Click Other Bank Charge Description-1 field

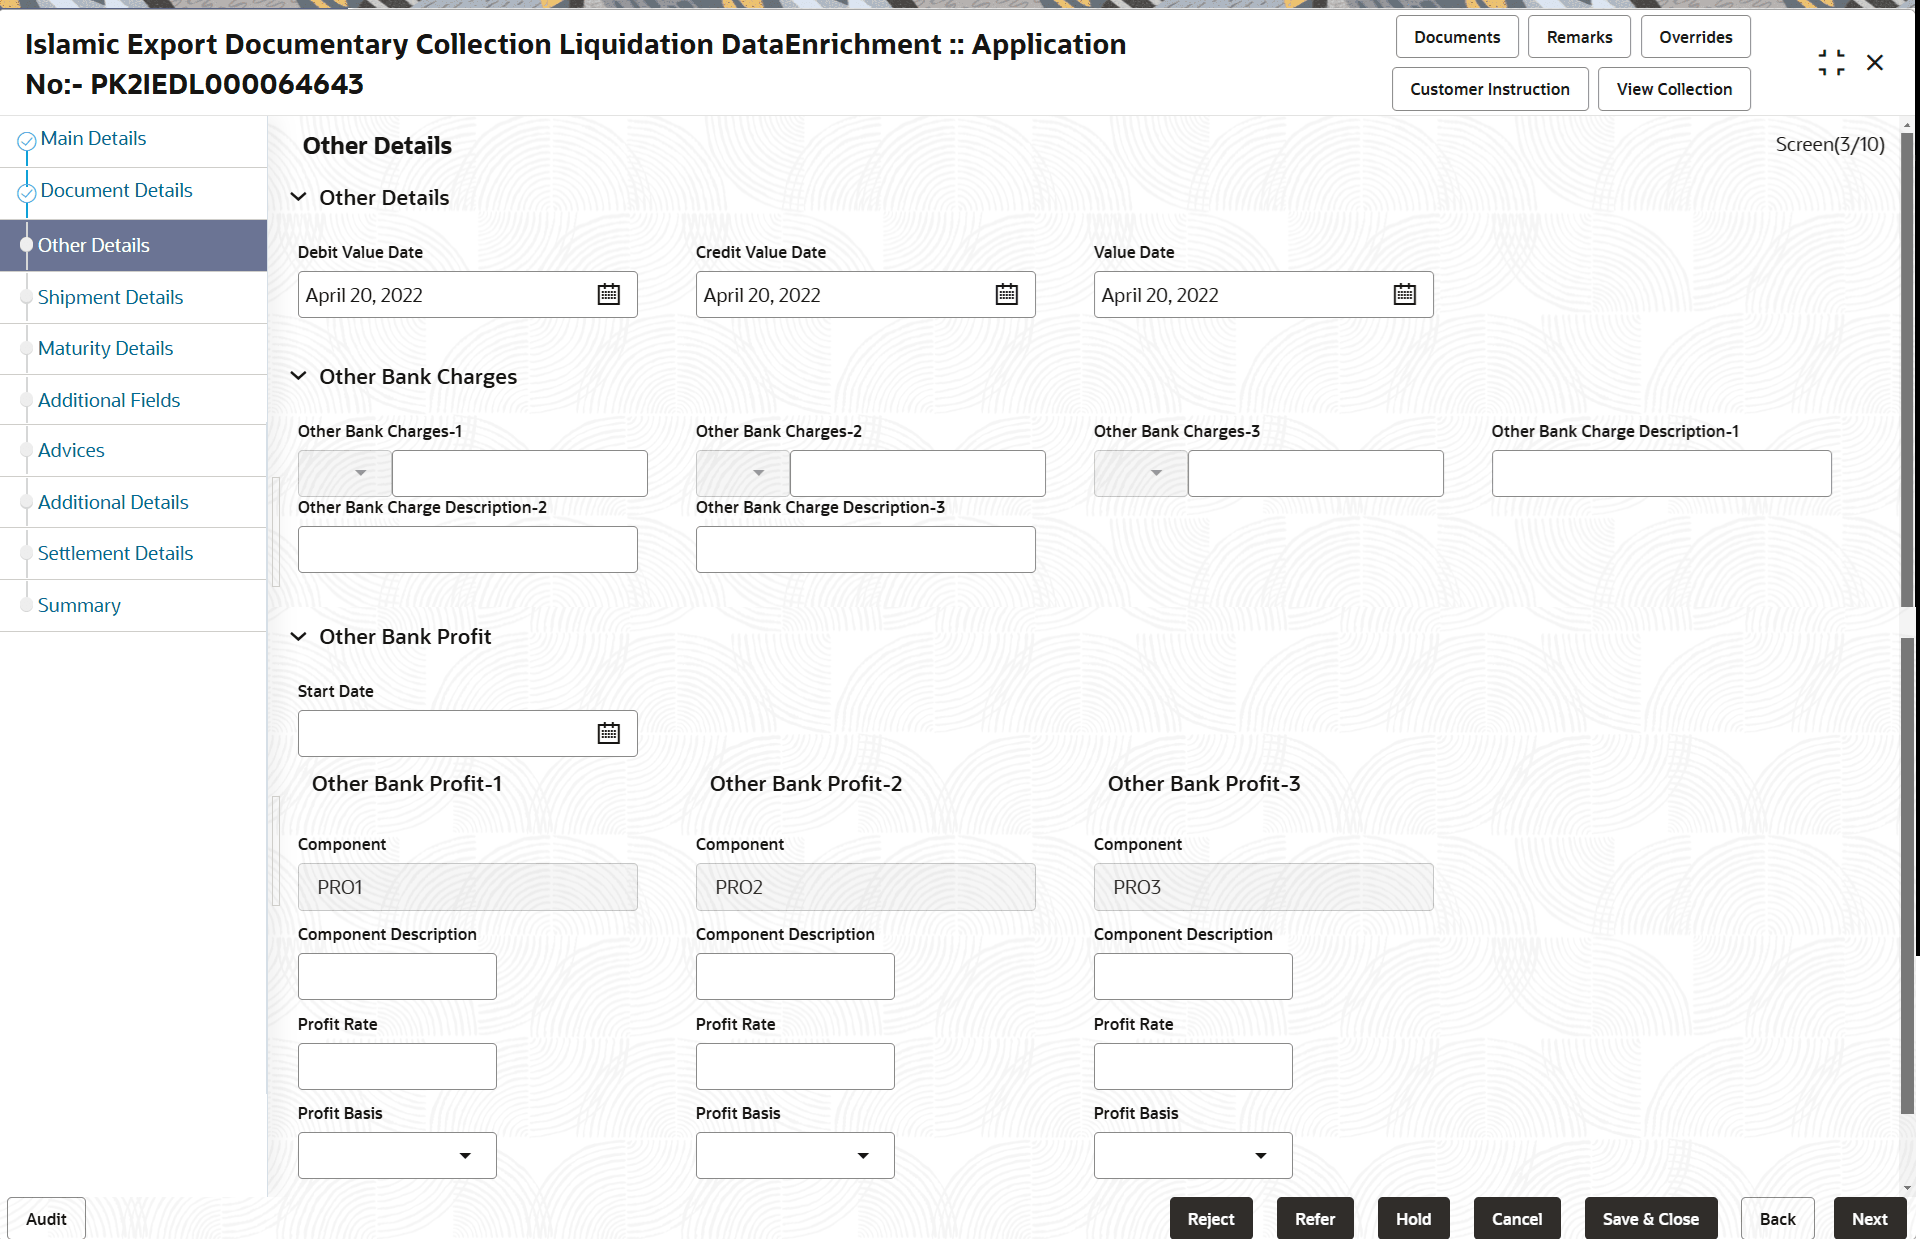point(1660,473)
